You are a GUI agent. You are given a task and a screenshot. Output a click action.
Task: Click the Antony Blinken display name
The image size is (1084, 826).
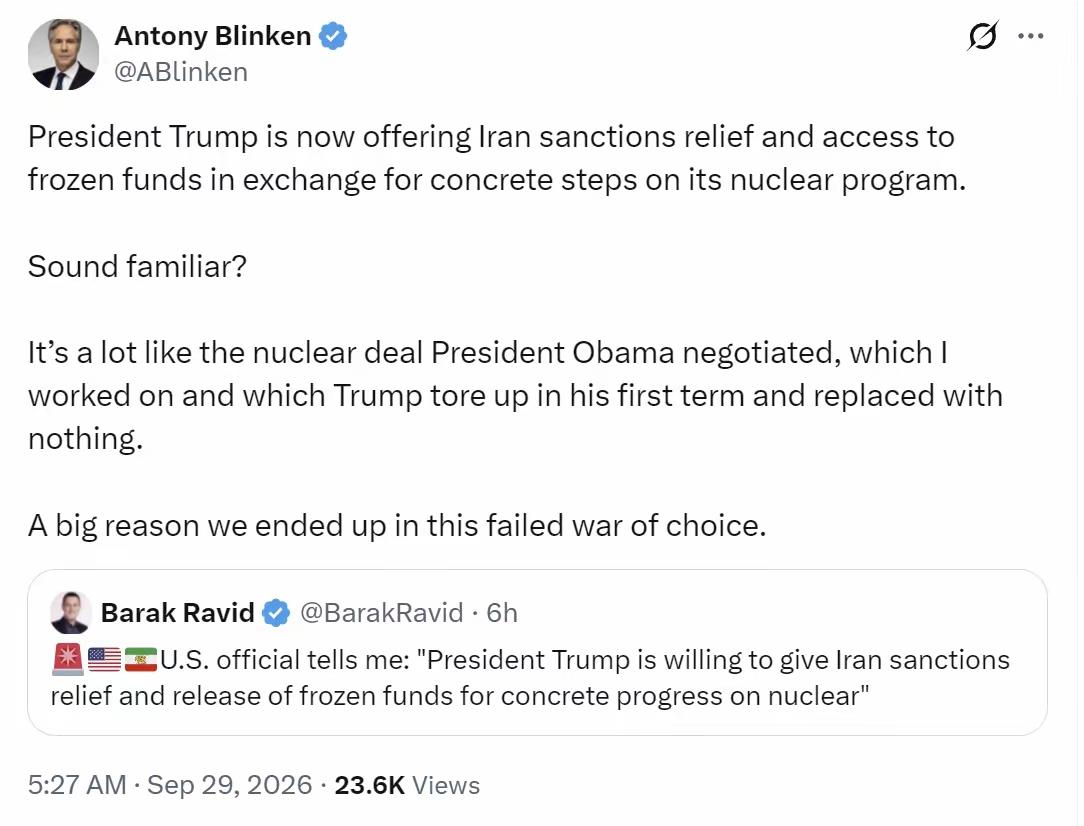click(213, 36)
